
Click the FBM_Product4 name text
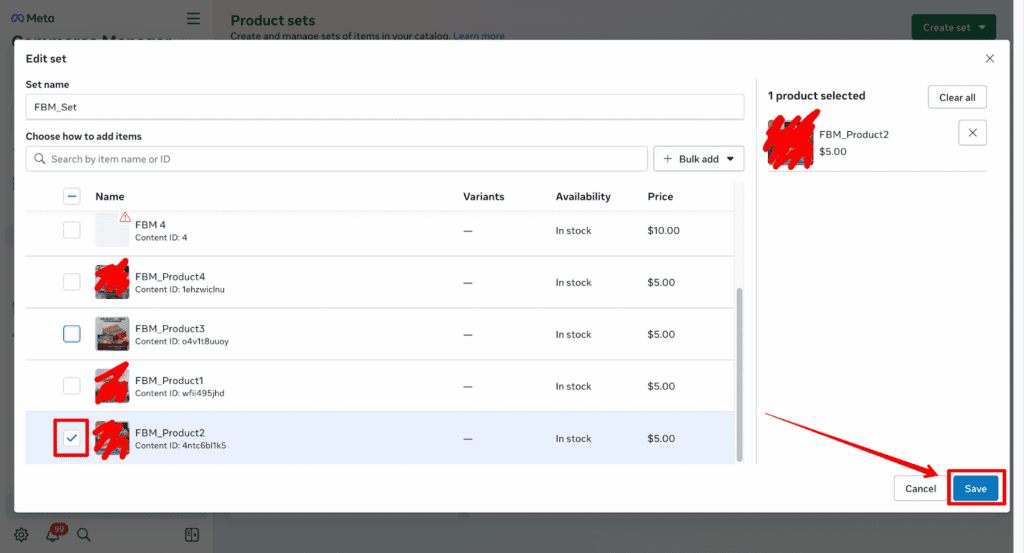pyautogui.click(x=170, y=276)
